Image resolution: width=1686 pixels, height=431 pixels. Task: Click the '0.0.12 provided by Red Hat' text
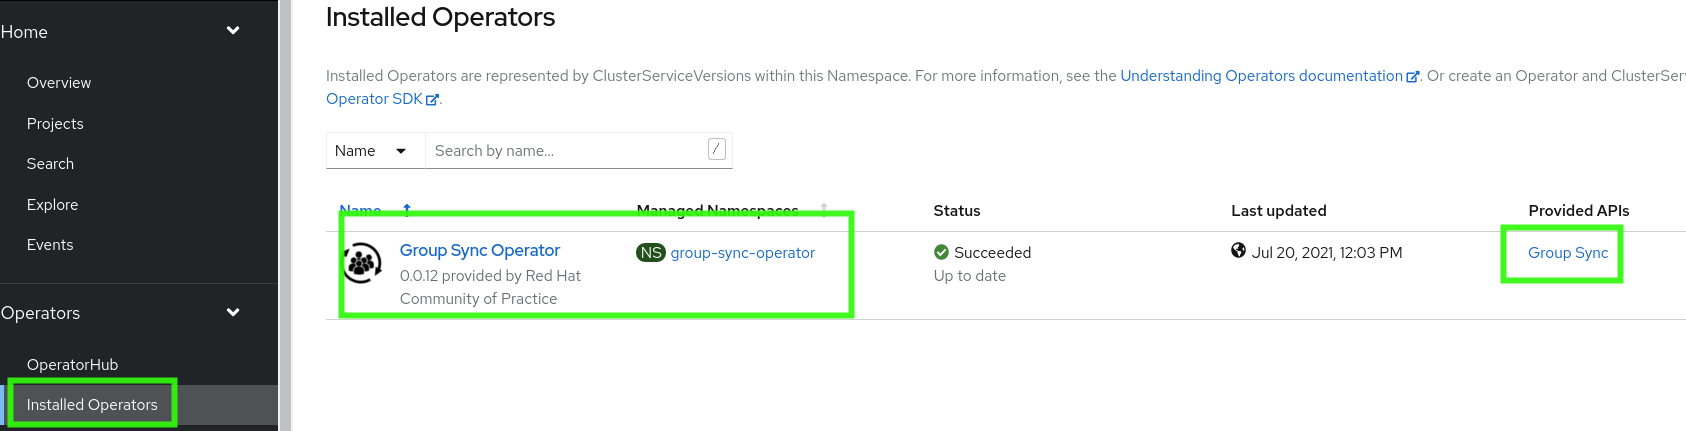tap(490, 276)
